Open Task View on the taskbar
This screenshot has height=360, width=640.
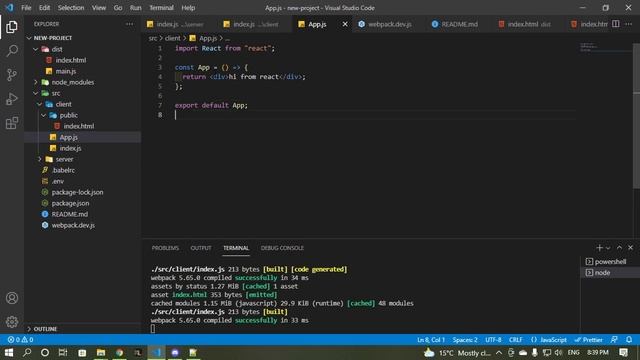click(x=63, y=352)
